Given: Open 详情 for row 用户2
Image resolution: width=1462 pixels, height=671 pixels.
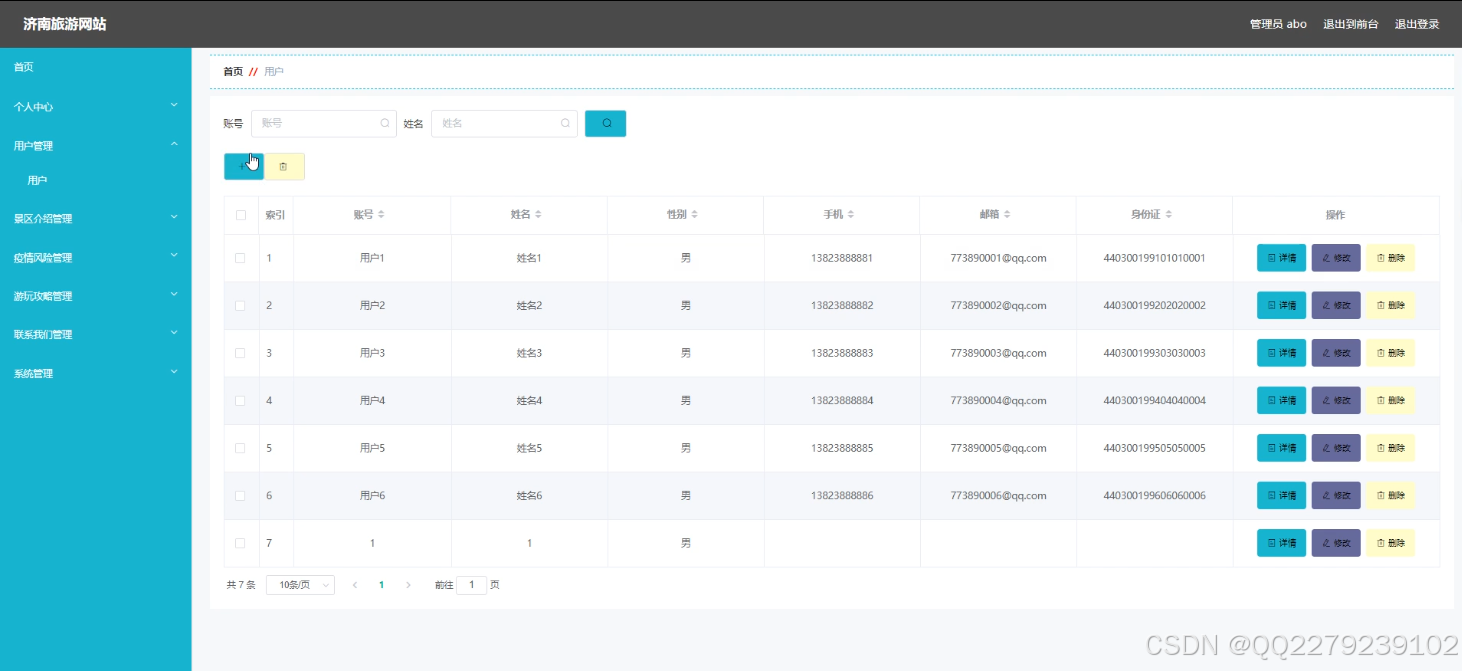Looking at the screenshot, I should 1281,305.
